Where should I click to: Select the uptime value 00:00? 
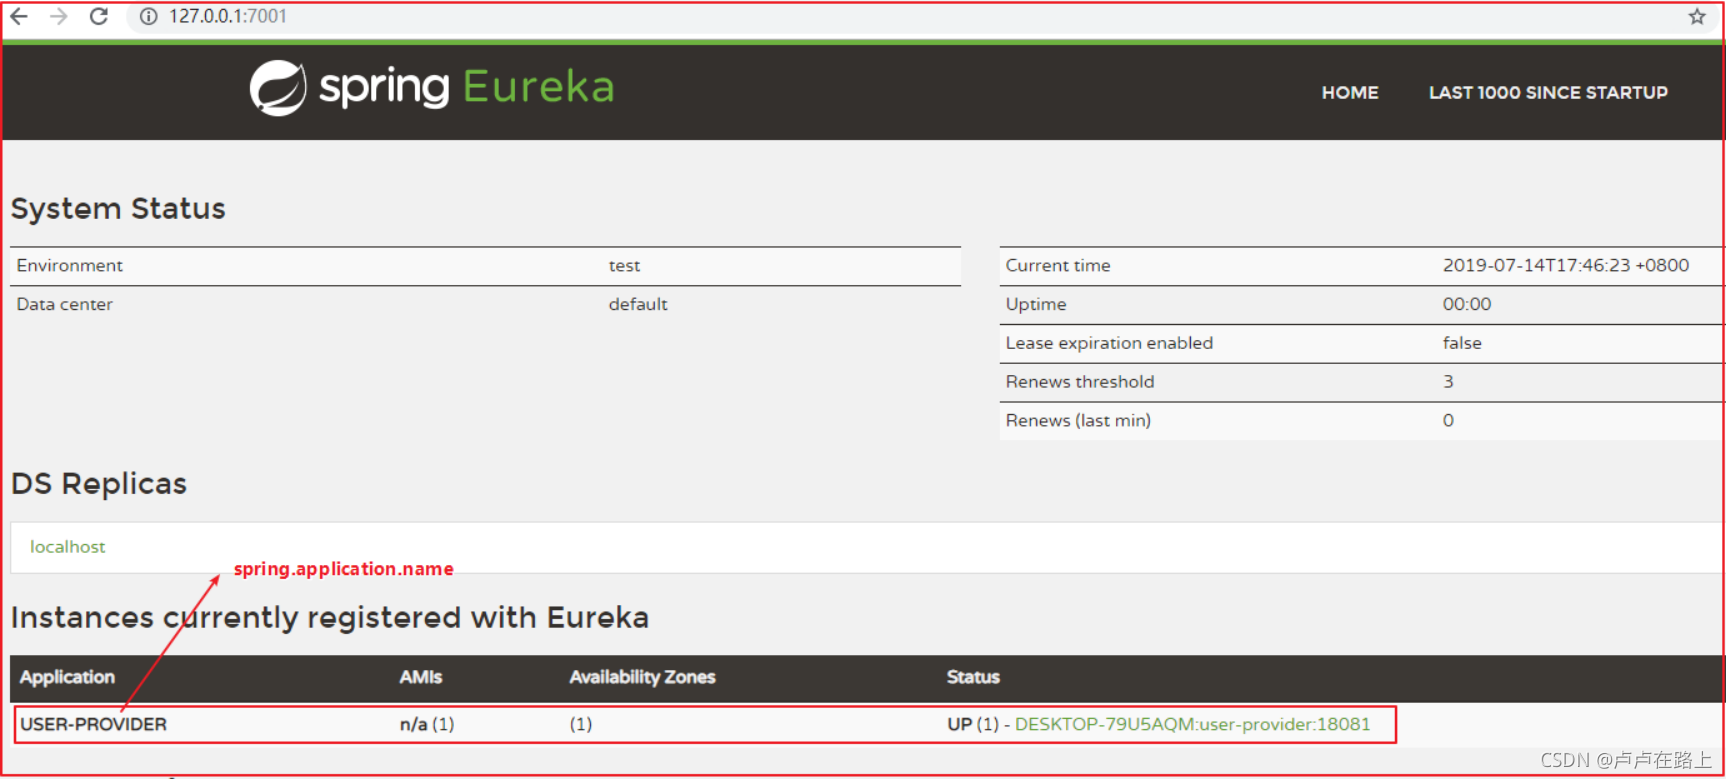coord(1466,304)
